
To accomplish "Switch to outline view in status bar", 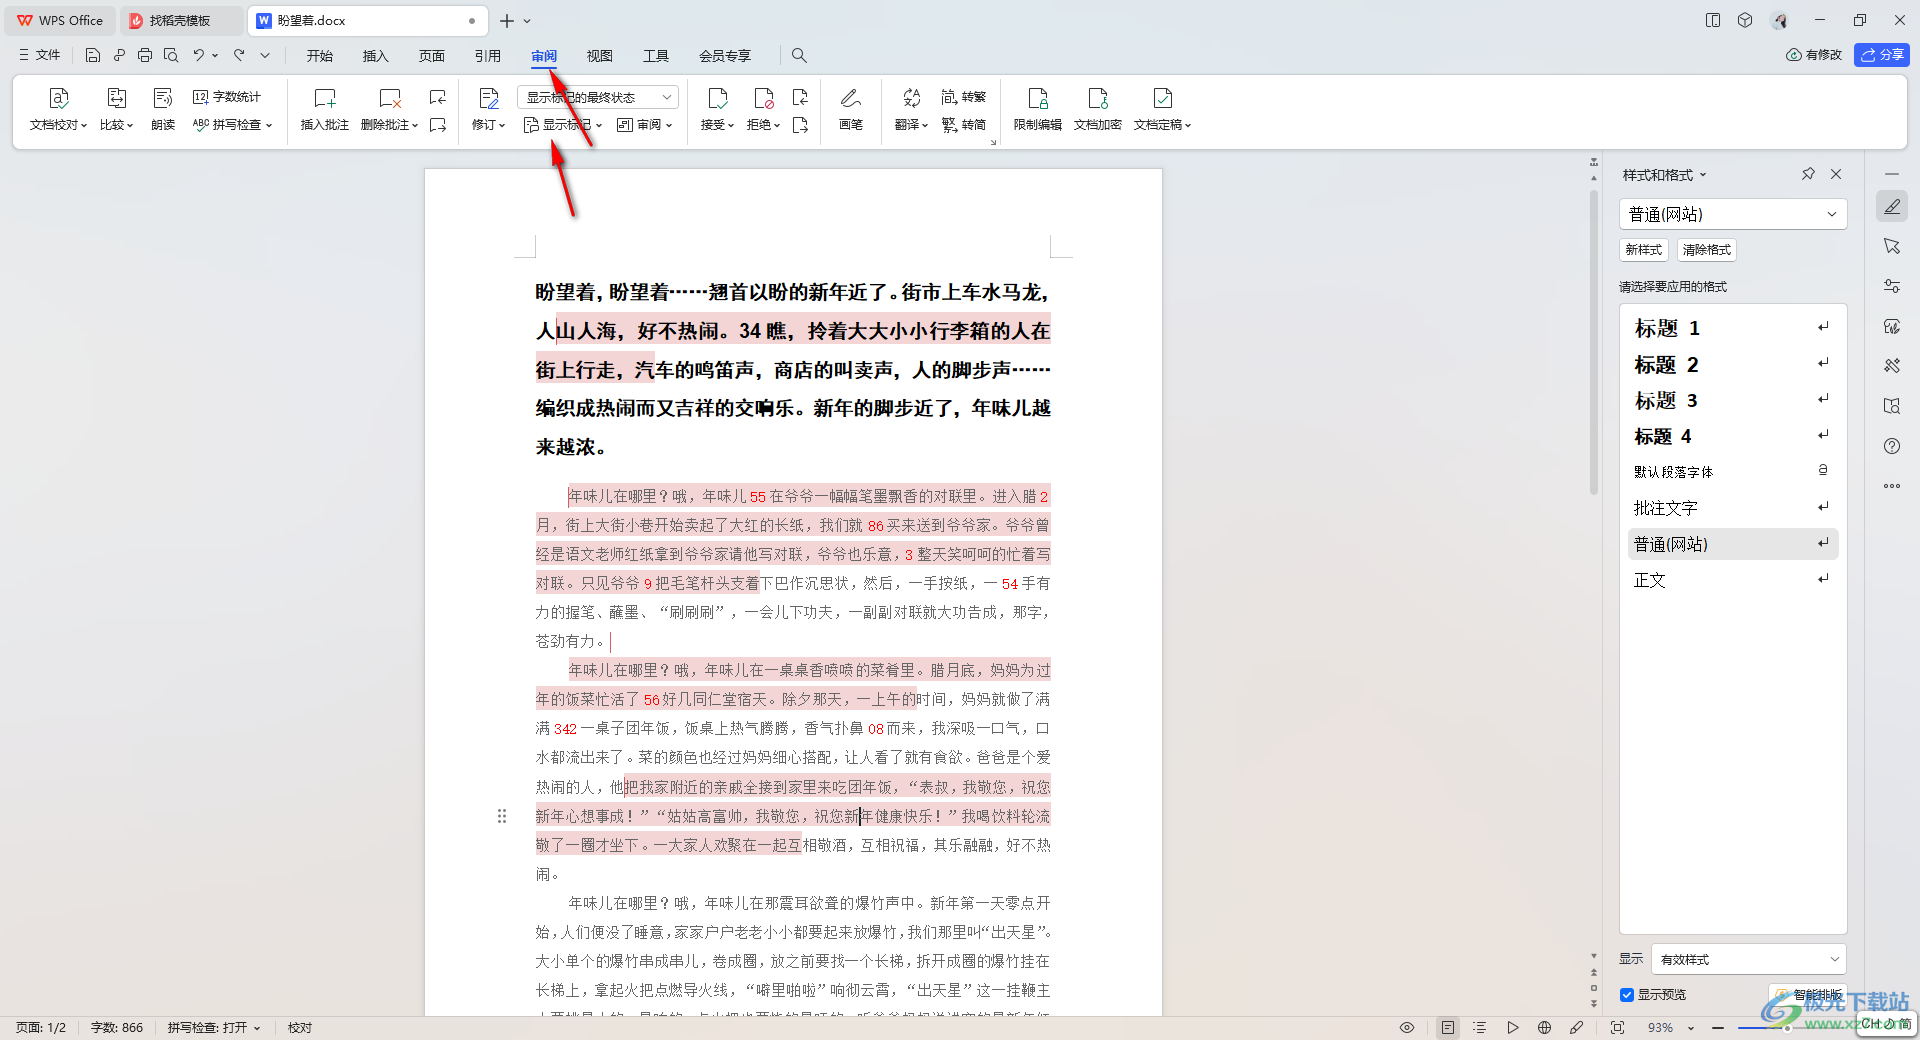I will click(1480, 1028).
